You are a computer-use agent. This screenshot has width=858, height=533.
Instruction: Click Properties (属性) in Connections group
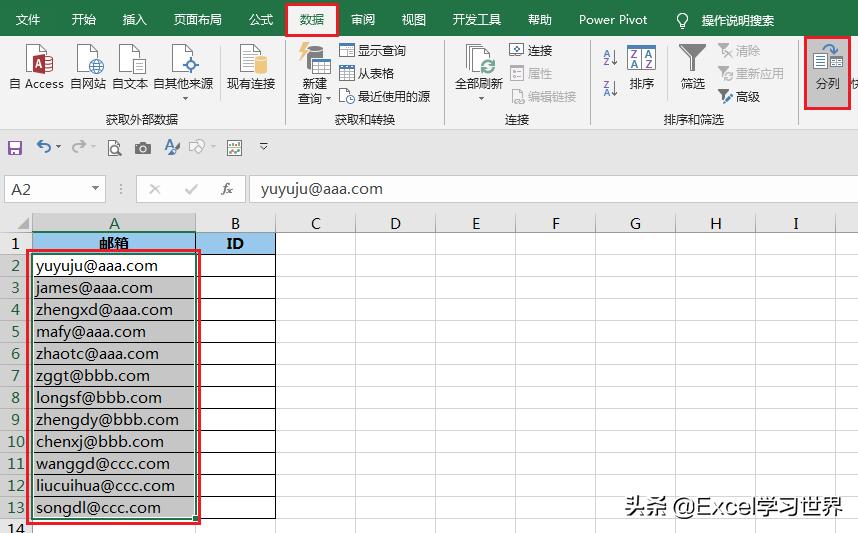(530, 73)
